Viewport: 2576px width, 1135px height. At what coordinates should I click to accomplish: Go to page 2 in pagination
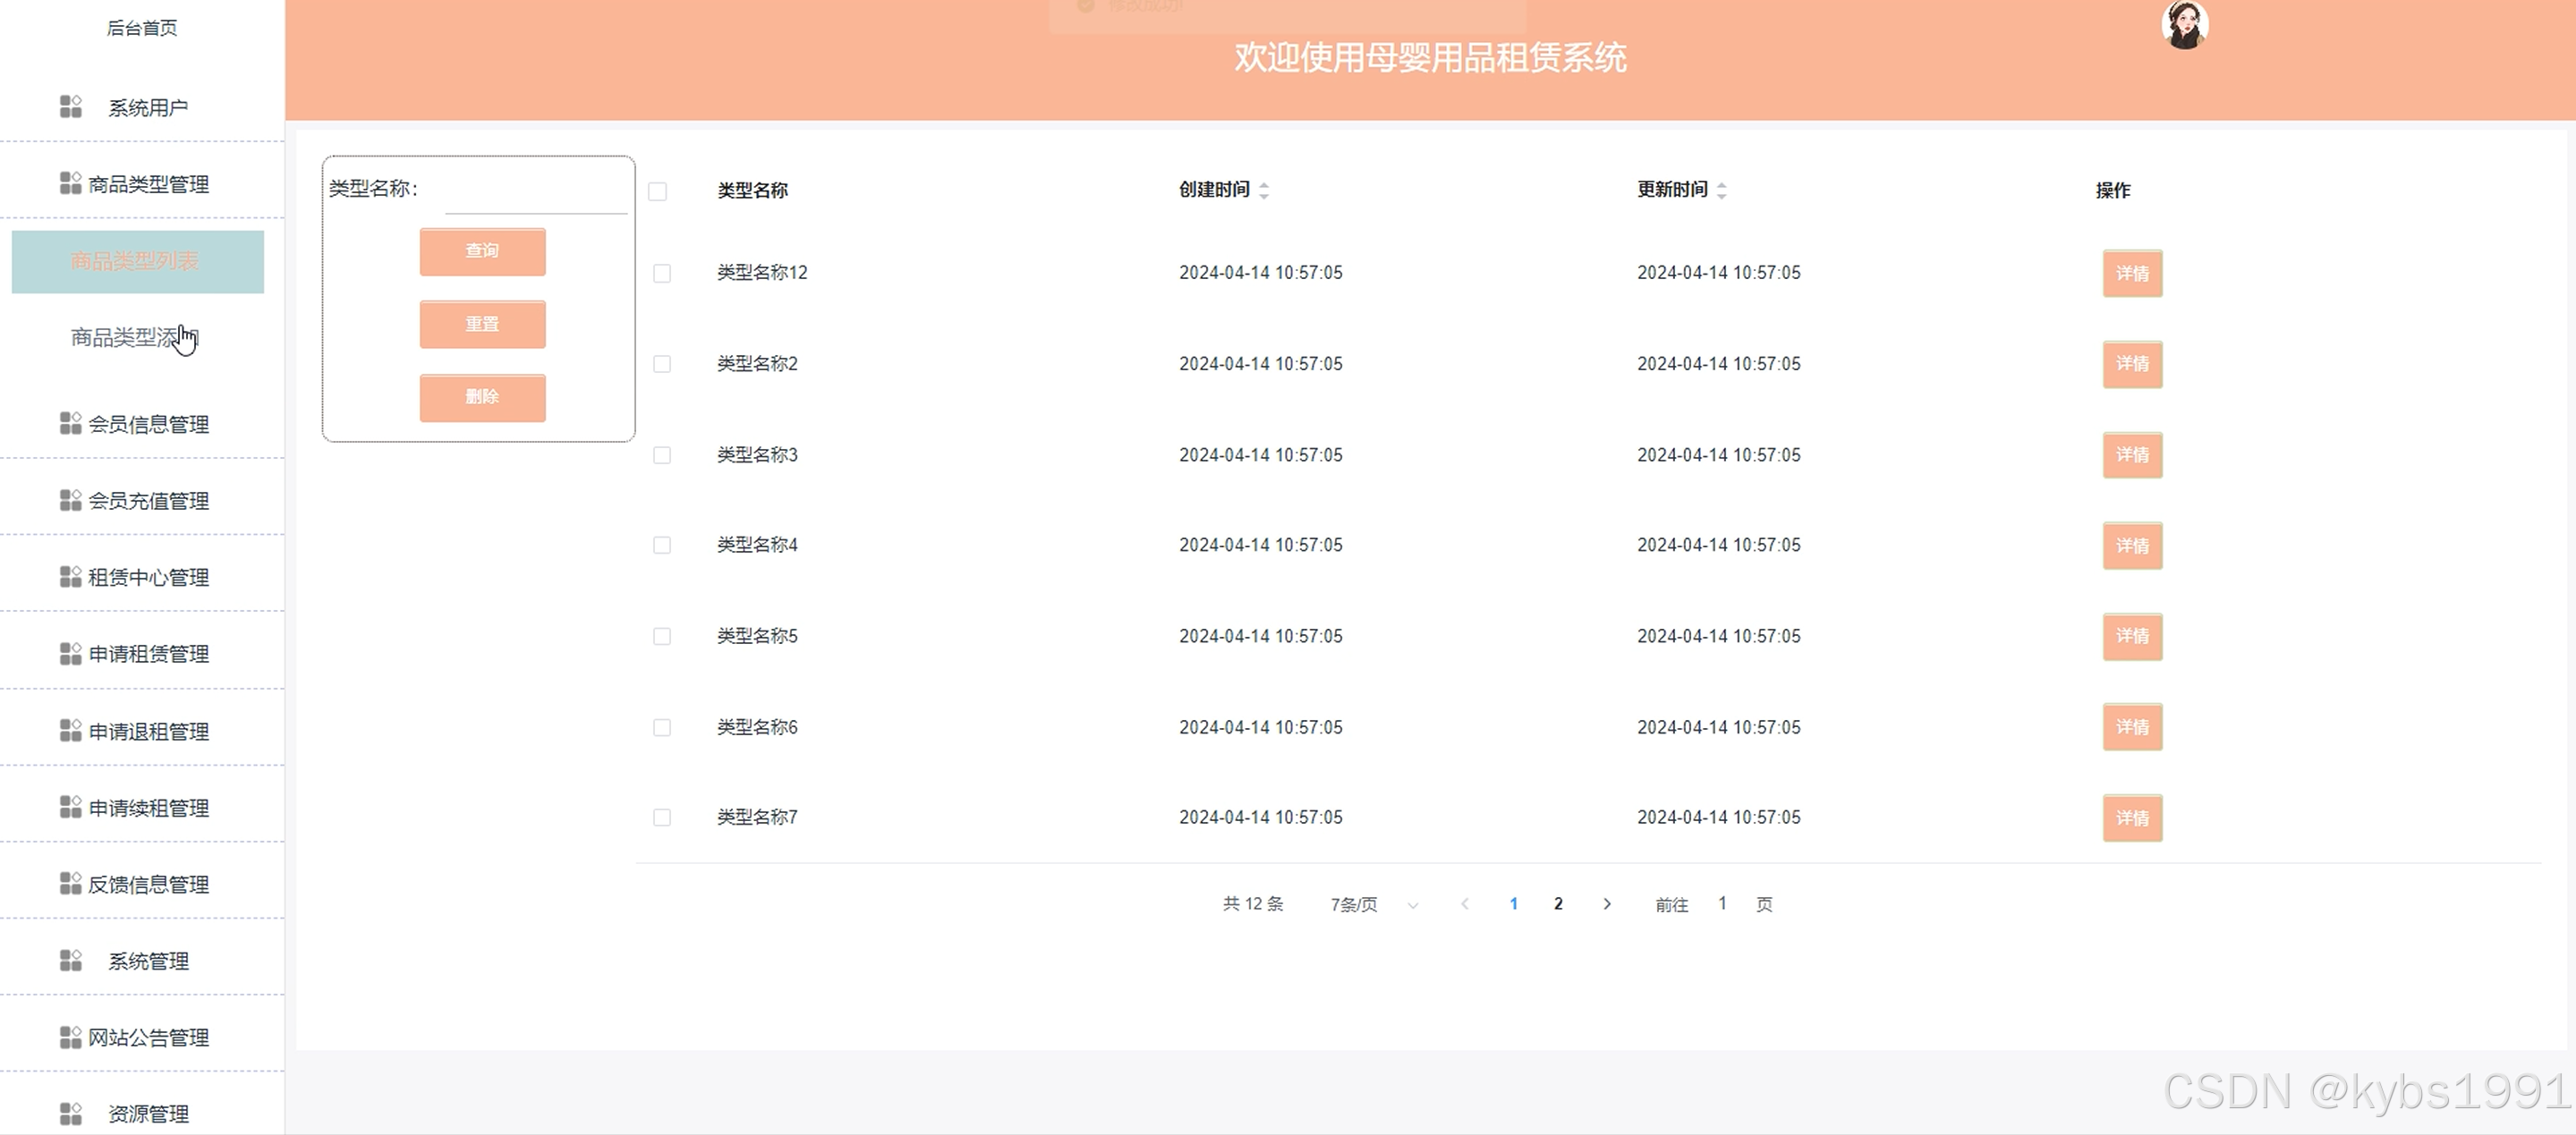tap(1558, 904)
